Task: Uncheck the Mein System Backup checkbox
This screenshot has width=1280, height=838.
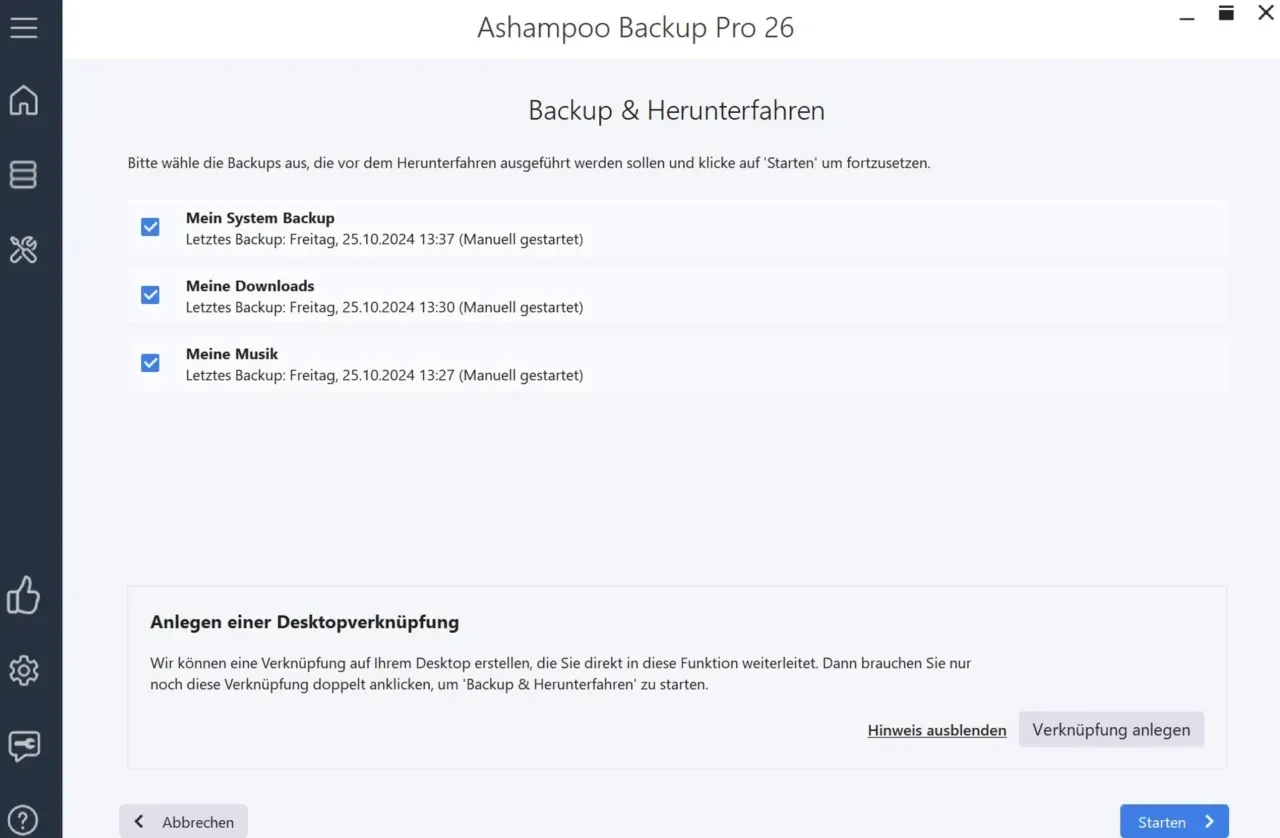Action: (x=150, y=227)
